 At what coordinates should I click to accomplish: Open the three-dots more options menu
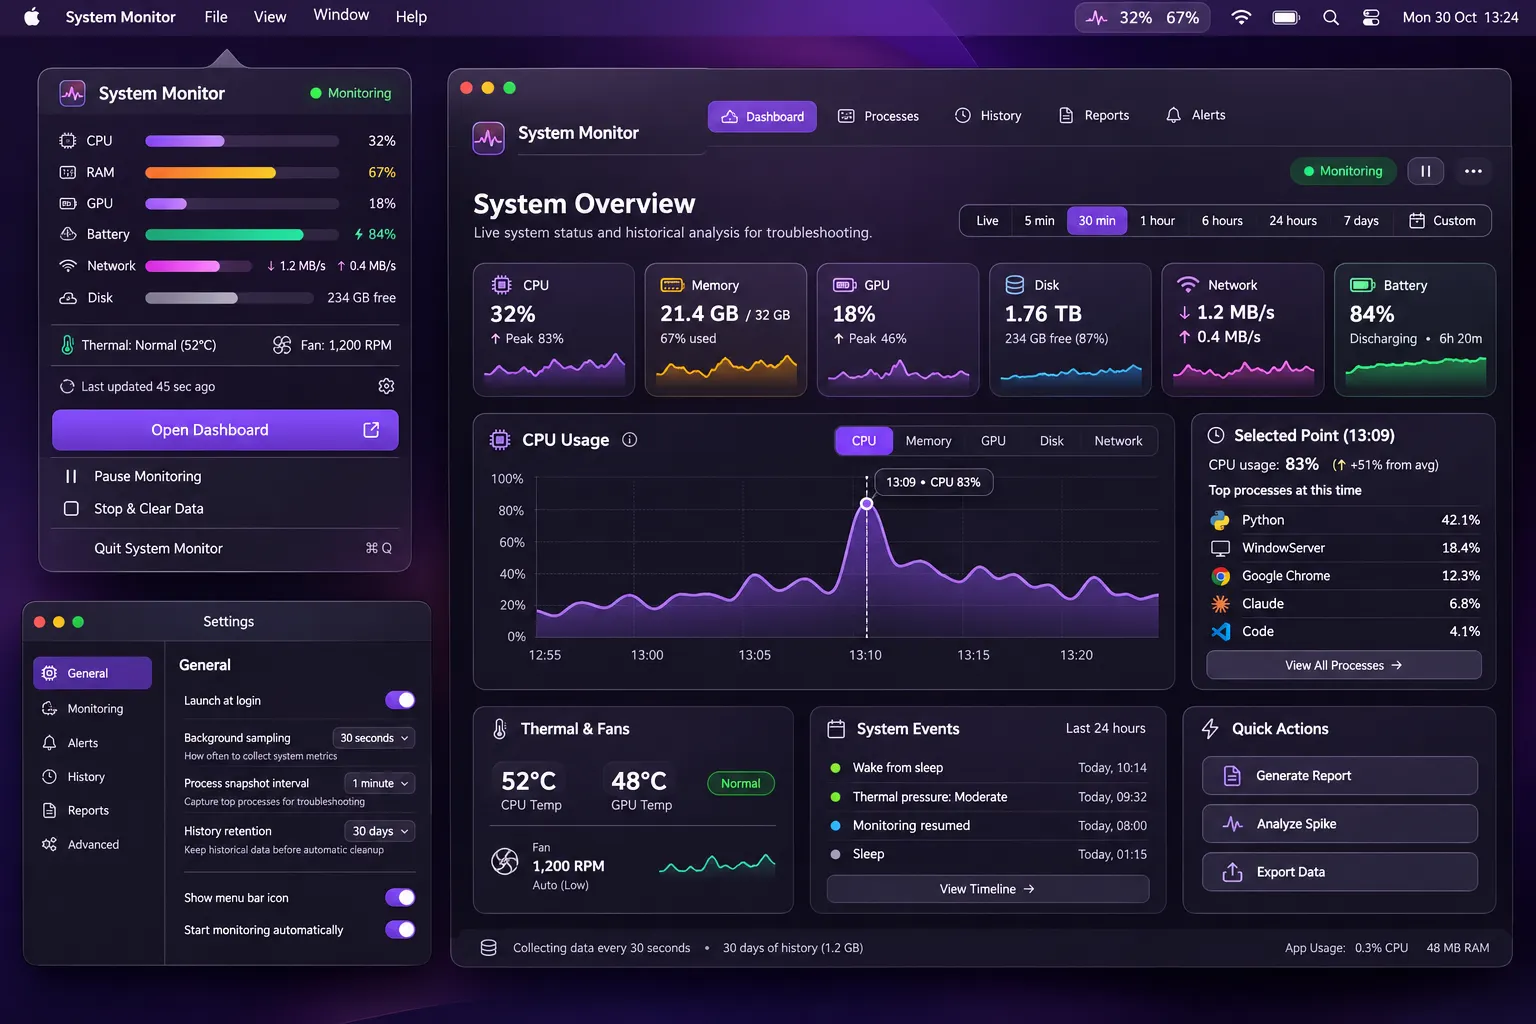[x=1473, y=171]
